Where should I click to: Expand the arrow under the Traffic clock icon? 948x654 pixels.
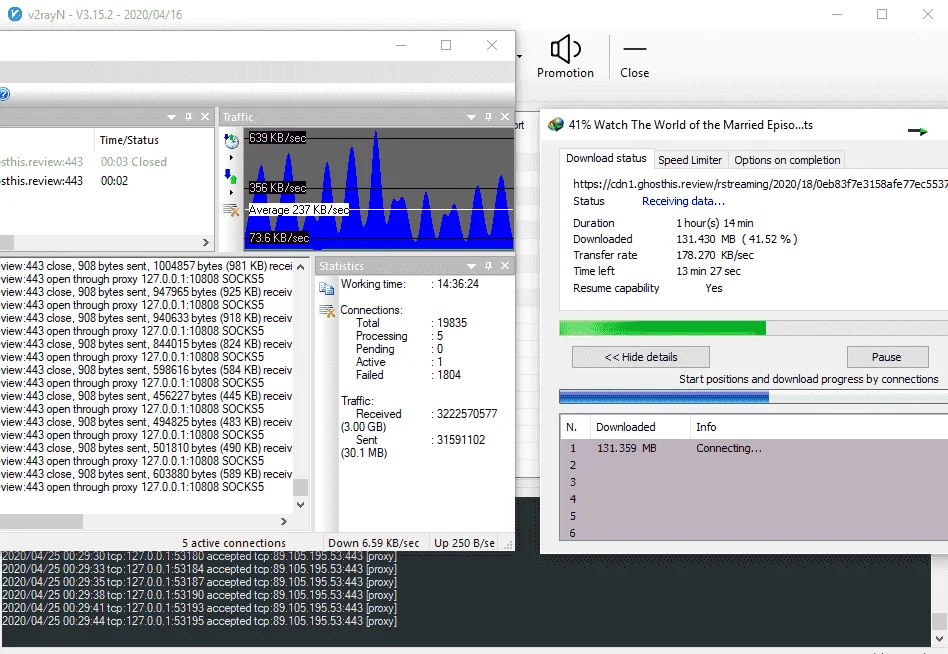point(231,158)
